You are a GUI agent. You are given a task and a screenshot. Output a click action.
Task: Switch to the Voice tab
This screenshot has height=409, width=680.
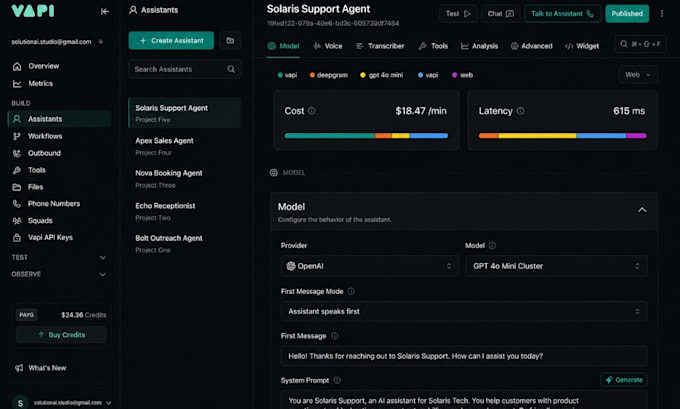(327, 46)
